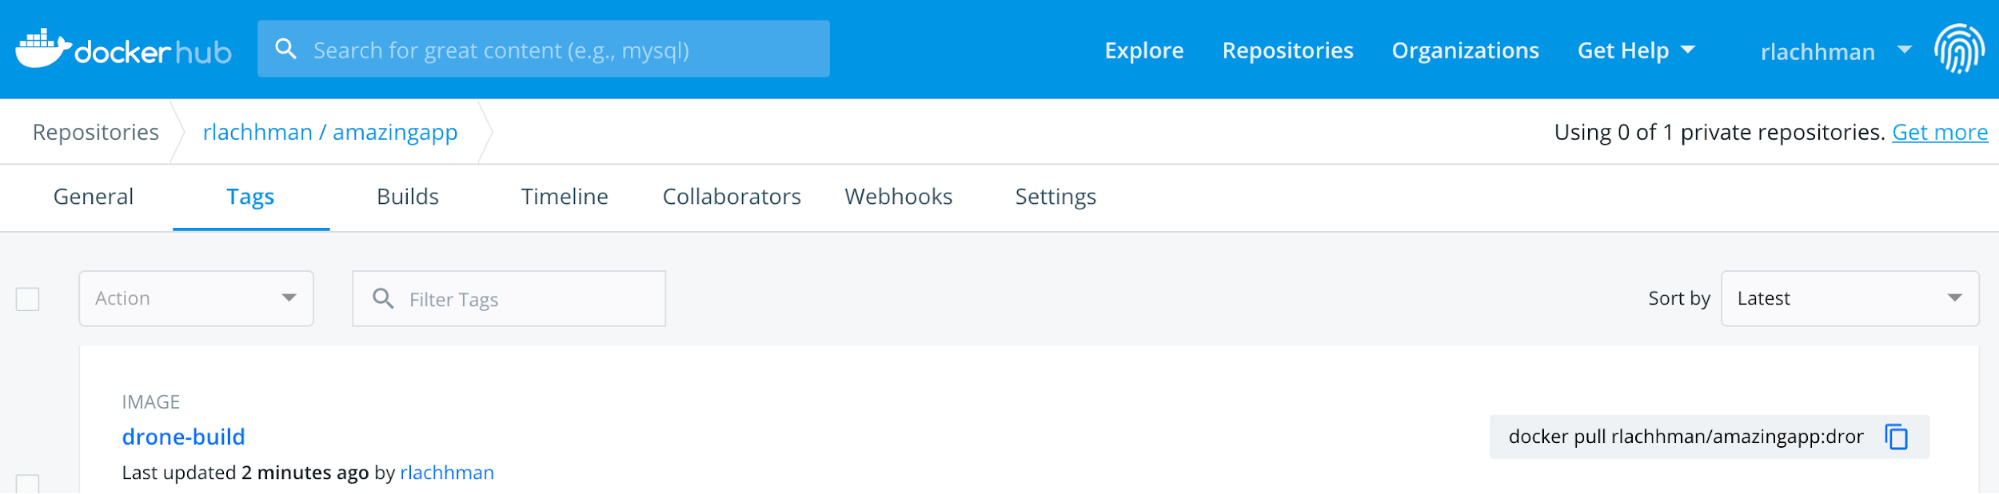Viewport: 1999px width, 494px height.
Task: Click Explore in the top navigation
Action: 1144,50
